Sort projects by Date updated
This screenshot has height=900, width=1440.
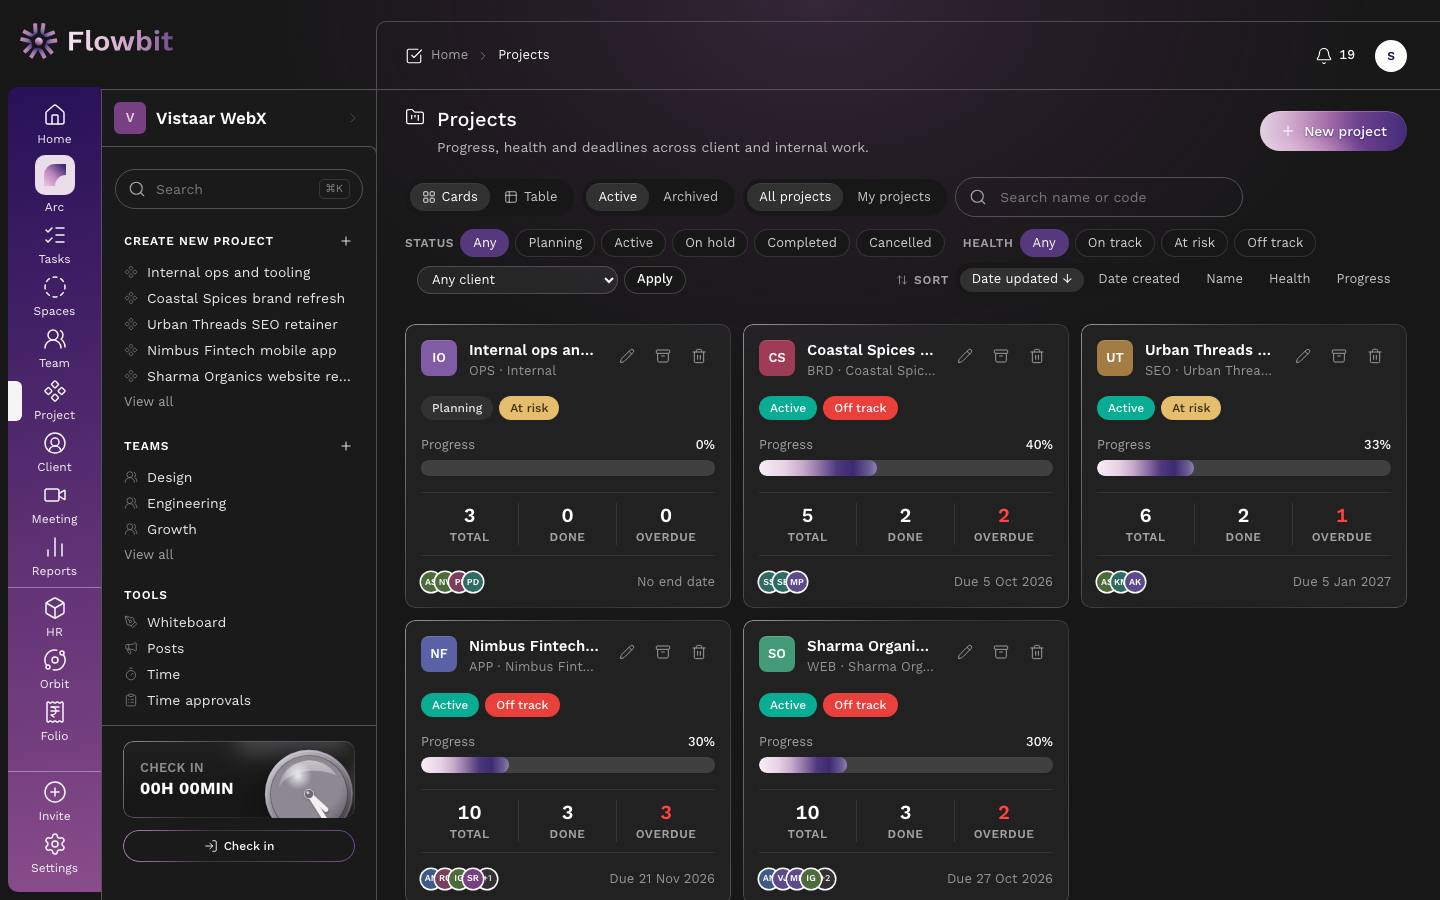pos(1021,279)
